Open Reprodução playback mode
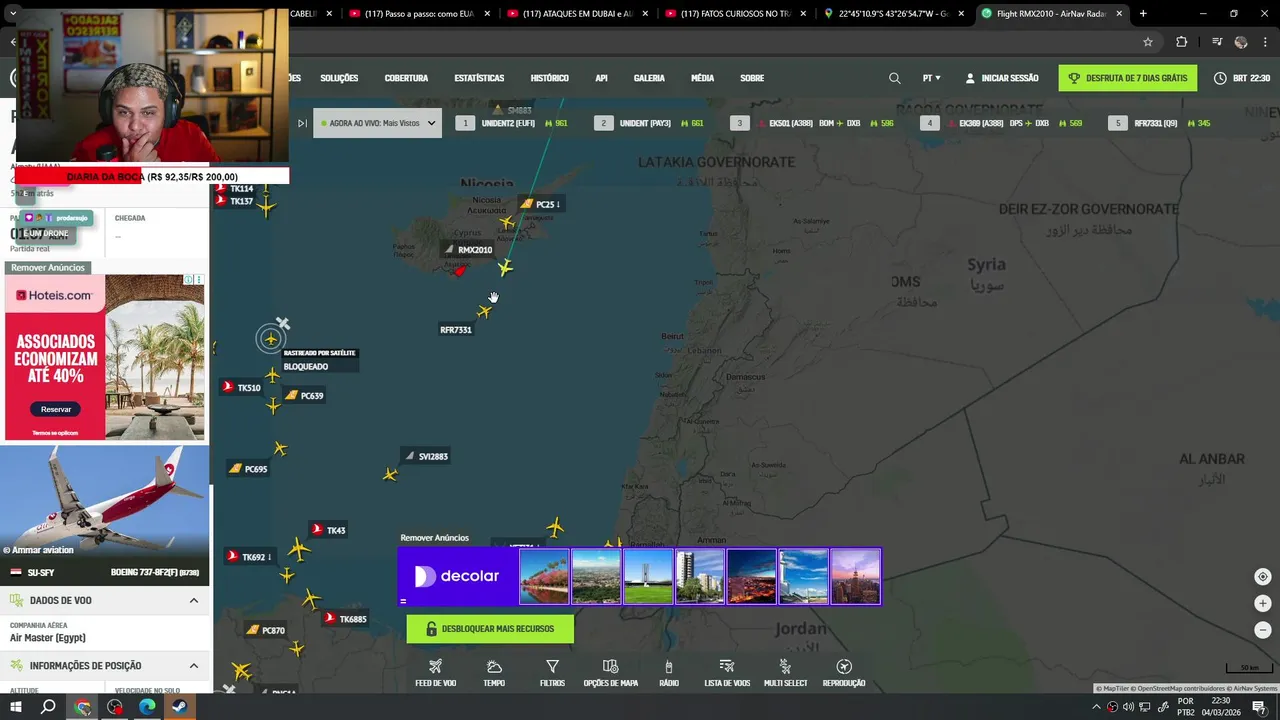Viewport: 1280px width, 720px height. click(843, 673)
